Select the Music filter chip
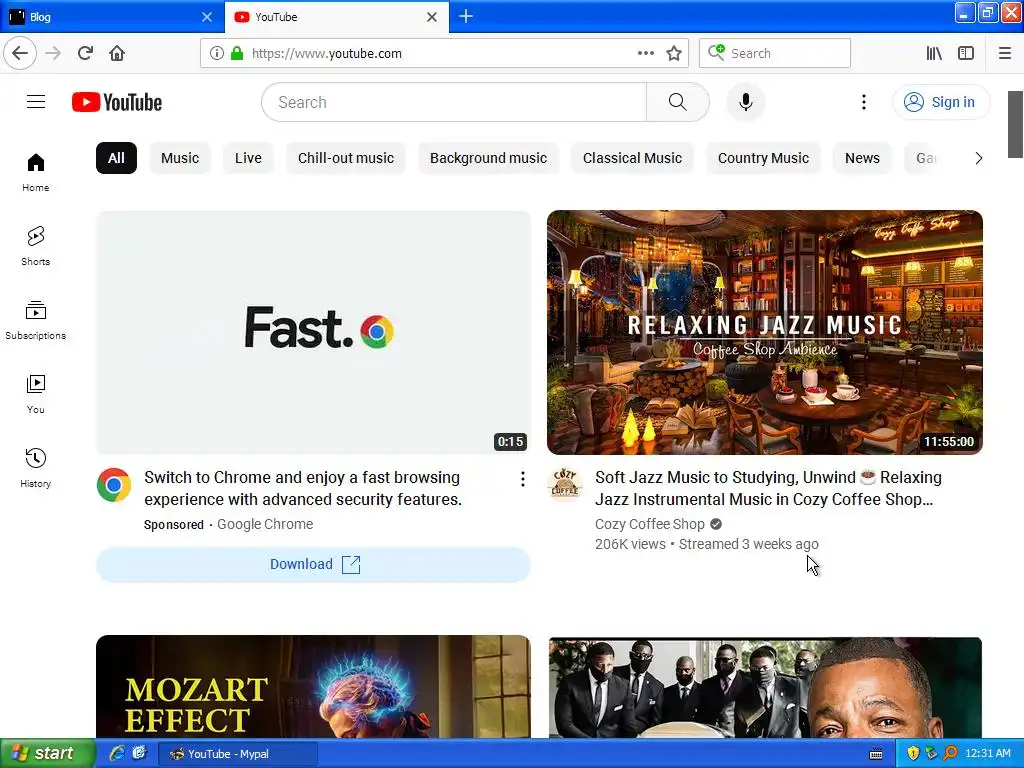 (180, 158)
